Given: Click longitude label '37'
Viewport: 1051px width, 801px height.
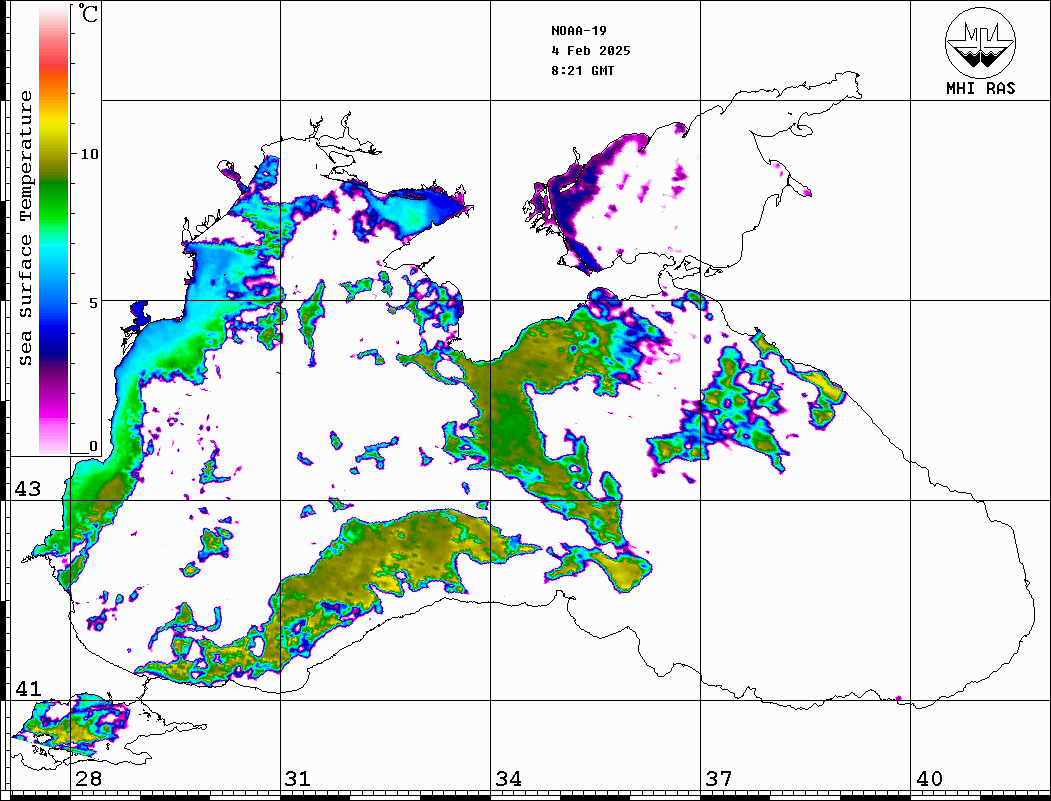Looking at the screenshot, I should pos(719,779).
